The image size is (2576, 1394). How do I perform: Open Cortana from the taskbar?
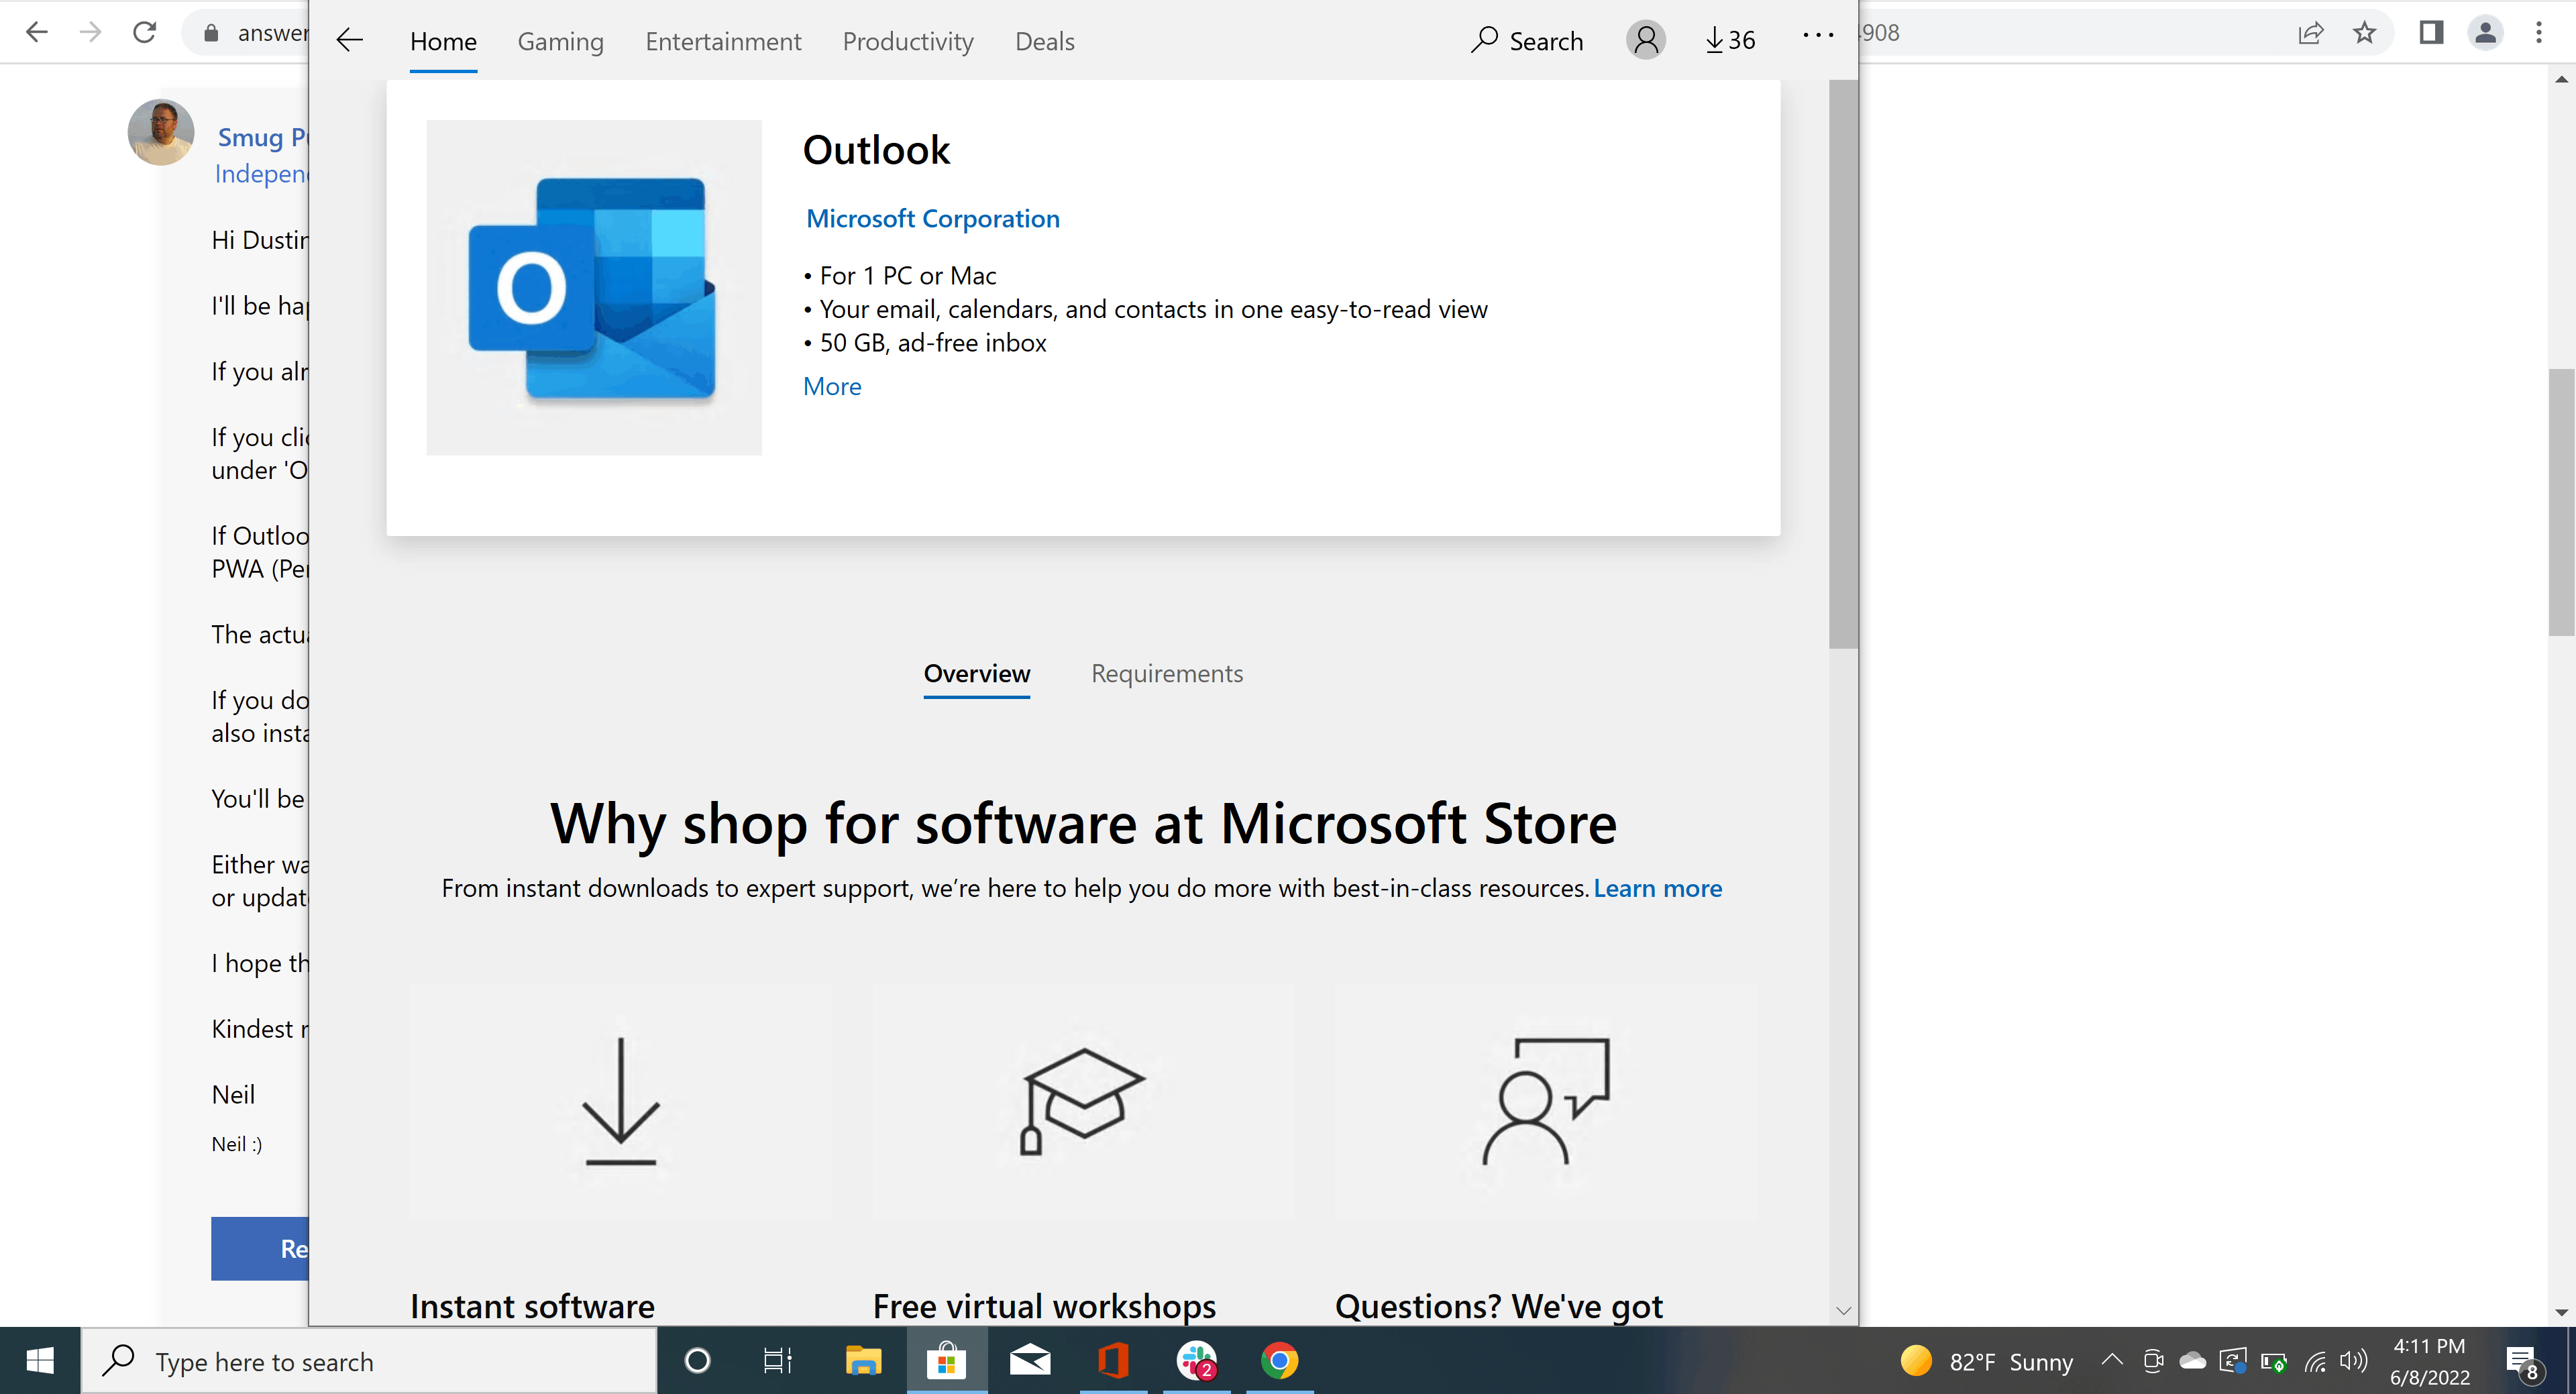click(x=697, y=1361)
